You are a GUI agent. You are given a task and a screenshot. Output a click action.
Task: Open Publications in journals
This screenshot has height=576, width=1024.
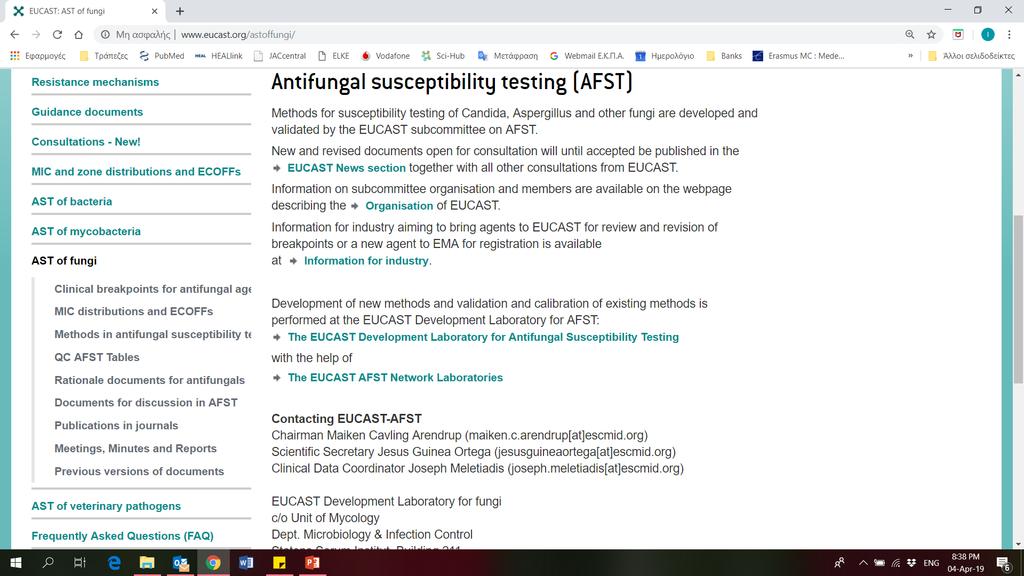(116, 426)
